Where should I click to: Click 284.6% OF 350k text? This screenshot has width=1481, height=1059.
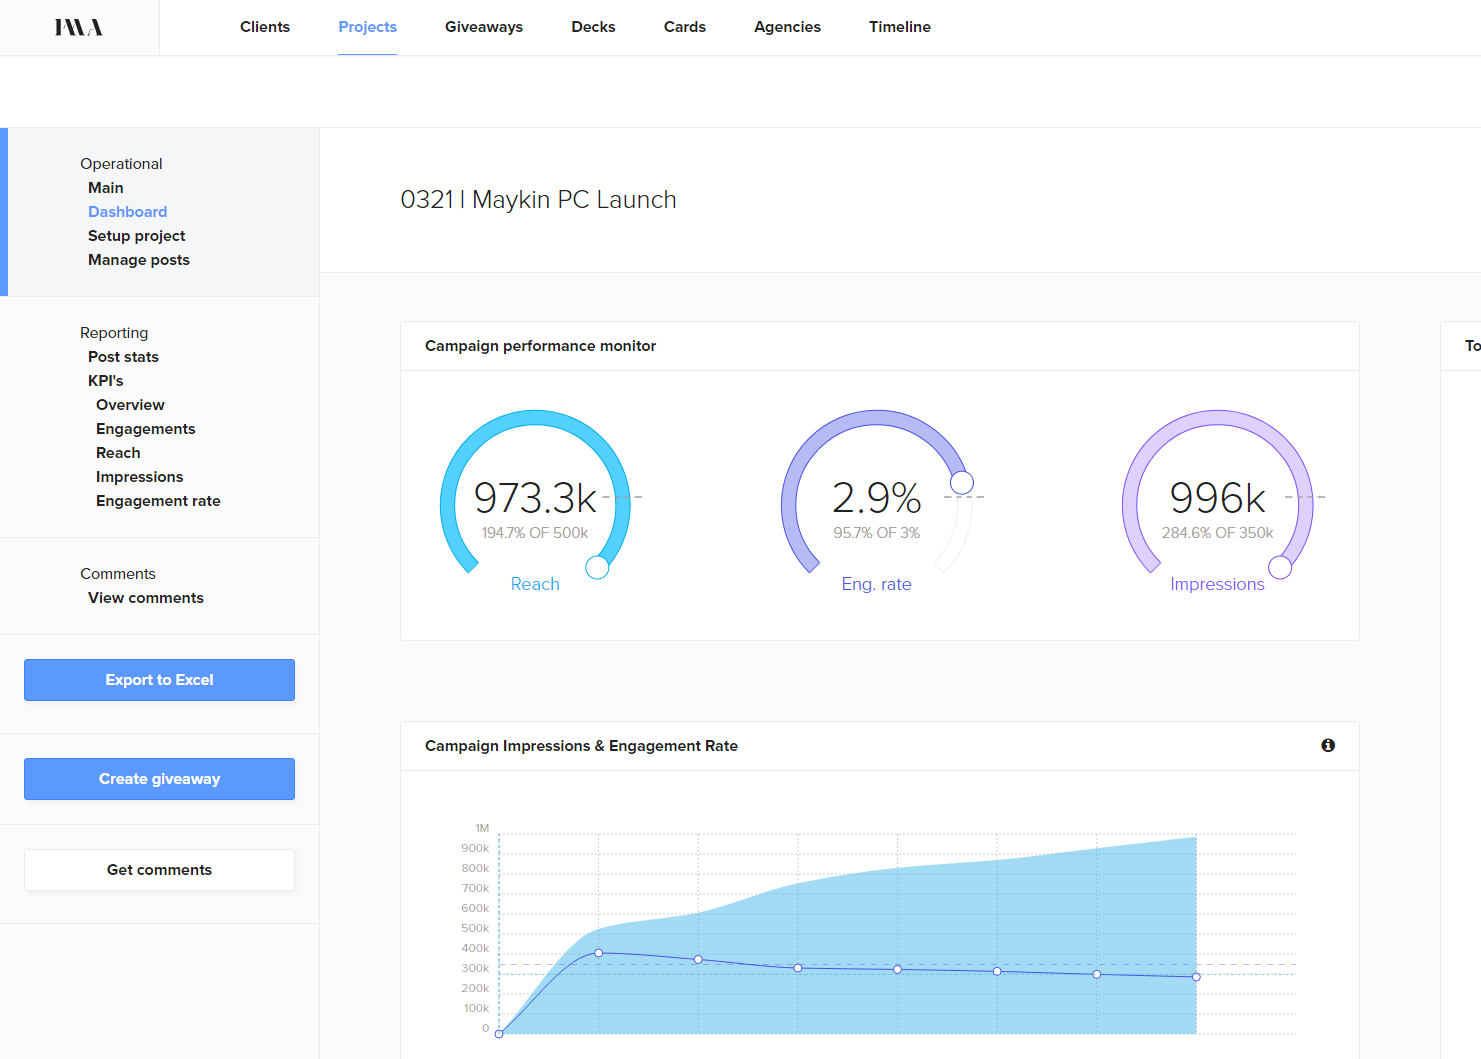click(x=1218, y=533)
